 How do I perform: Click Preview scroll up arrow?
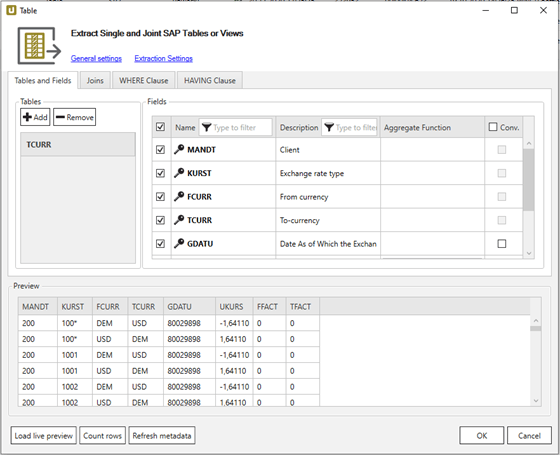[536, 321]
